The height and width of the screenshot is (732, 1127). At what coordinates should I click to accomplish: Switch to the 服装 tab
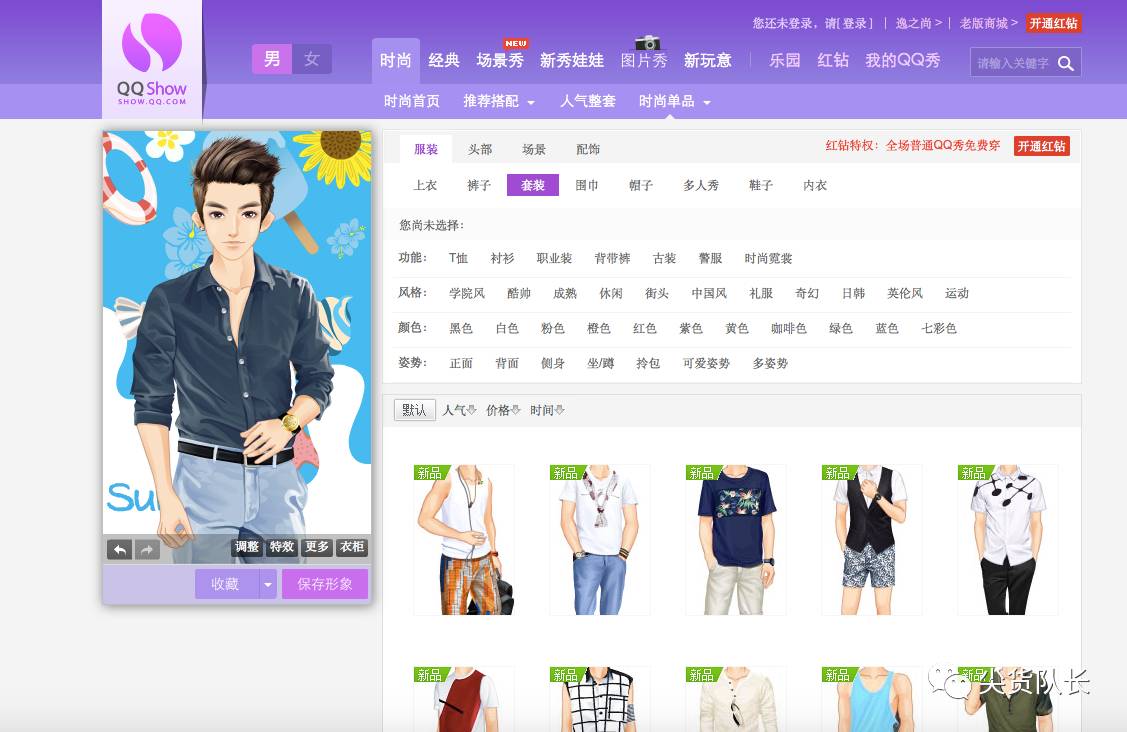[x=426, y=150]
